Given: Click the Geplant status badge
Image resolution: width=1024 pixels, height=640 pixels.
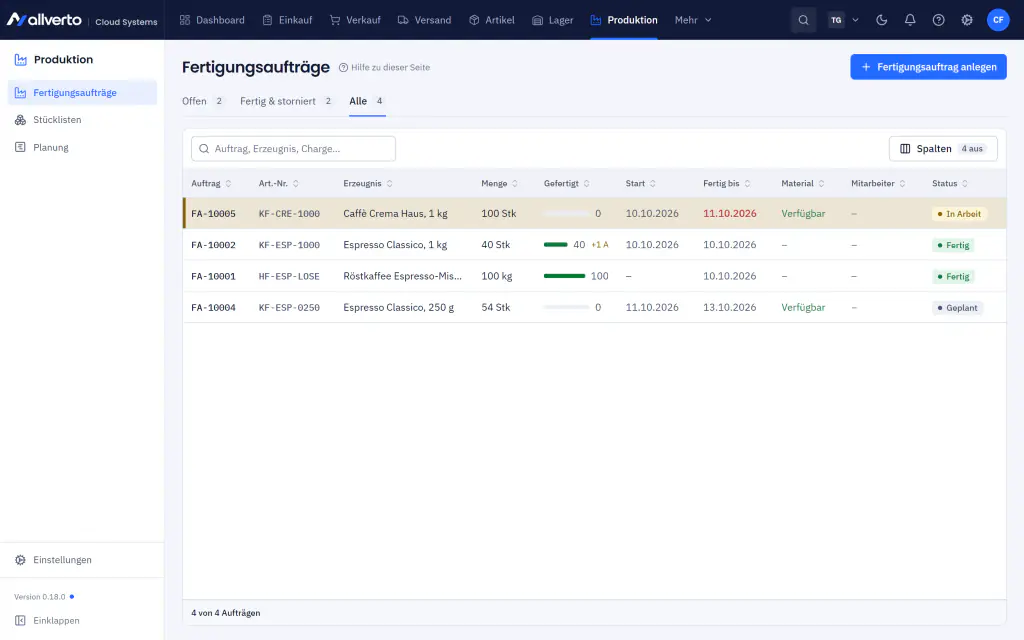Looking at the screenshot, I should (x=958, y=308).
